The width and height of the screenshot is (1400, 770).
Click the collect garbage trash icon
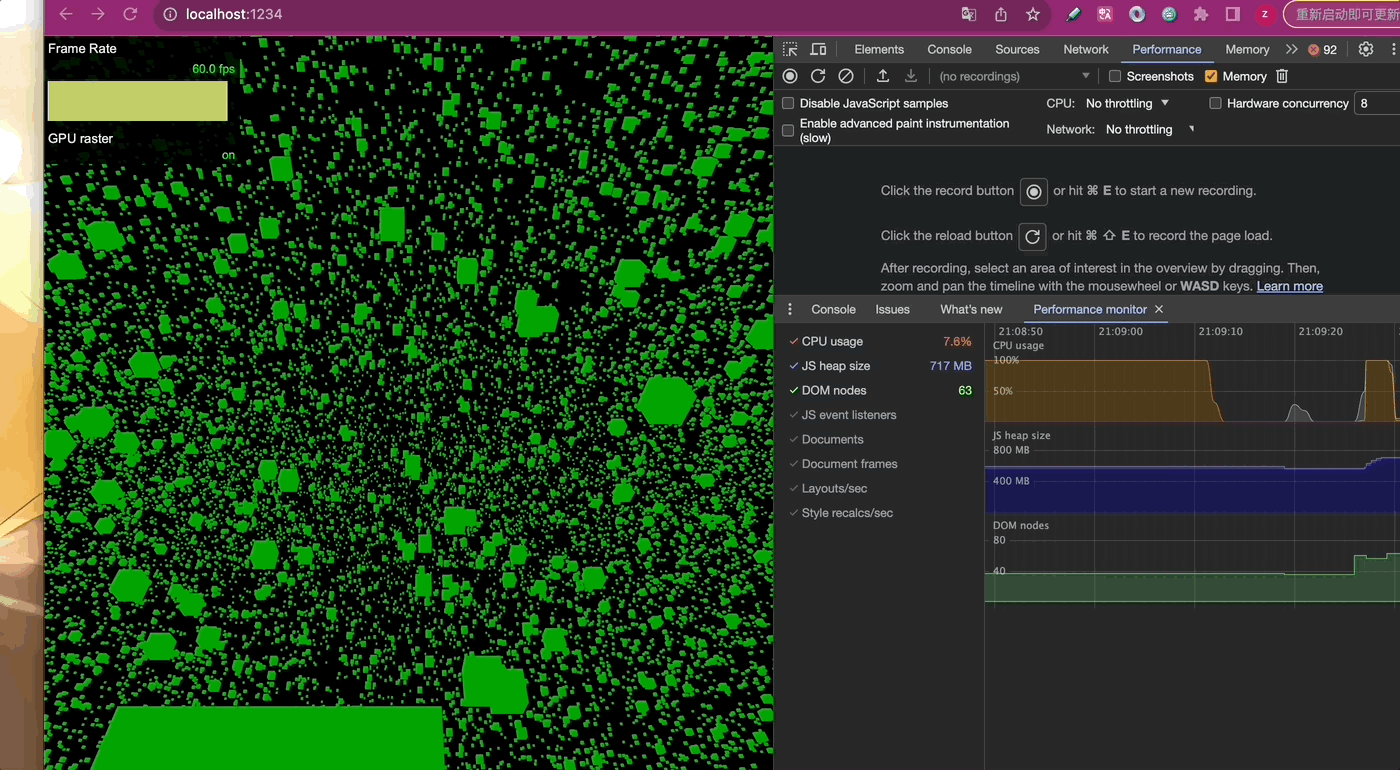click(1282, 76)
